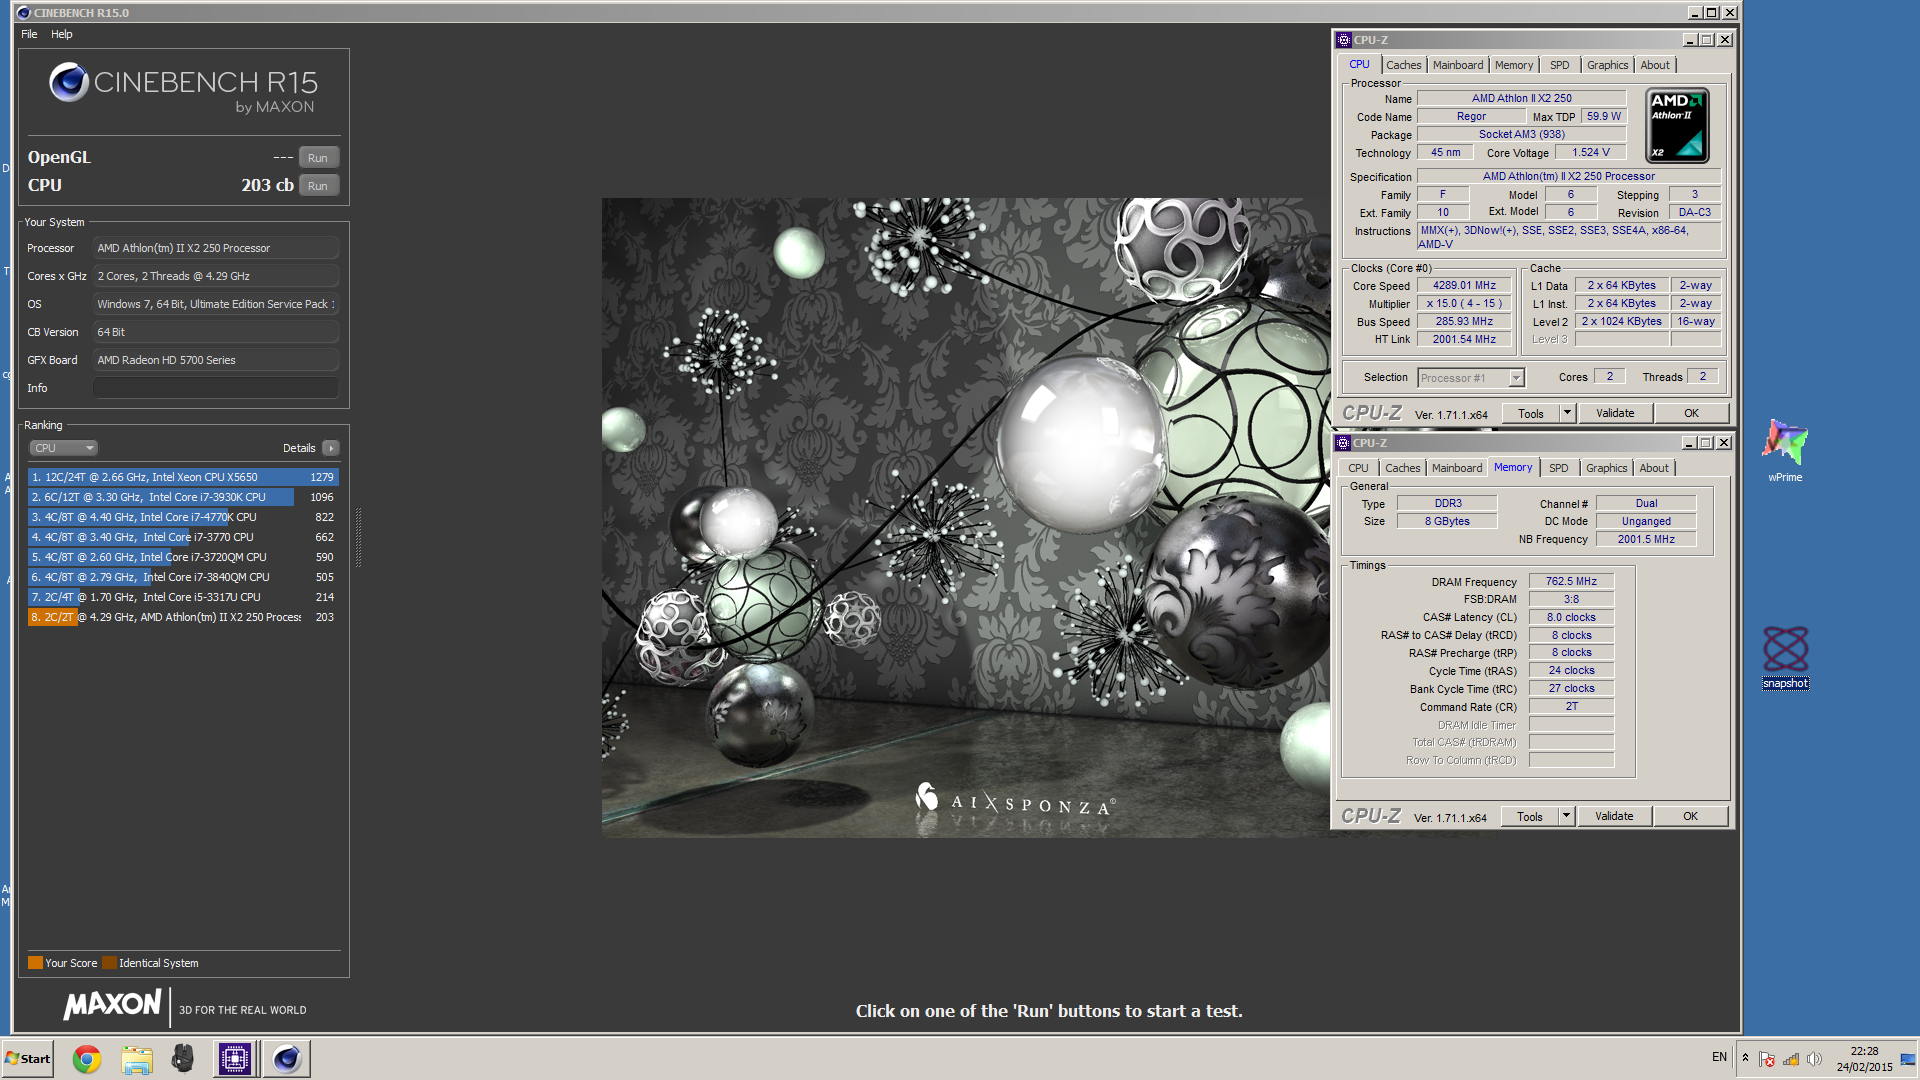Open the Cinebench File menu

pos(29,34)
